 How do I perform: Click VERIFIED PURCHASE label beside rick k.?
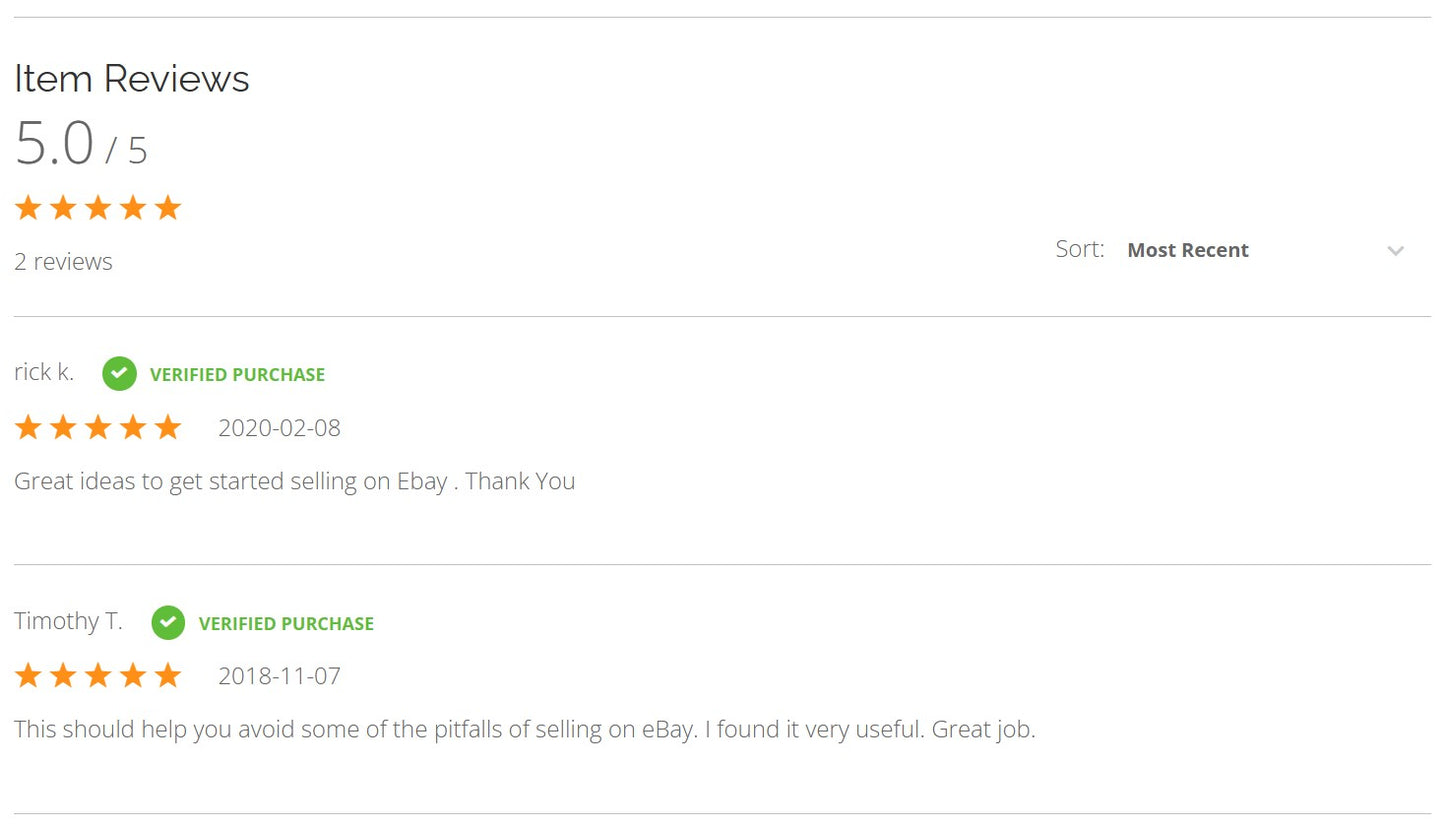tap(237, 375)
